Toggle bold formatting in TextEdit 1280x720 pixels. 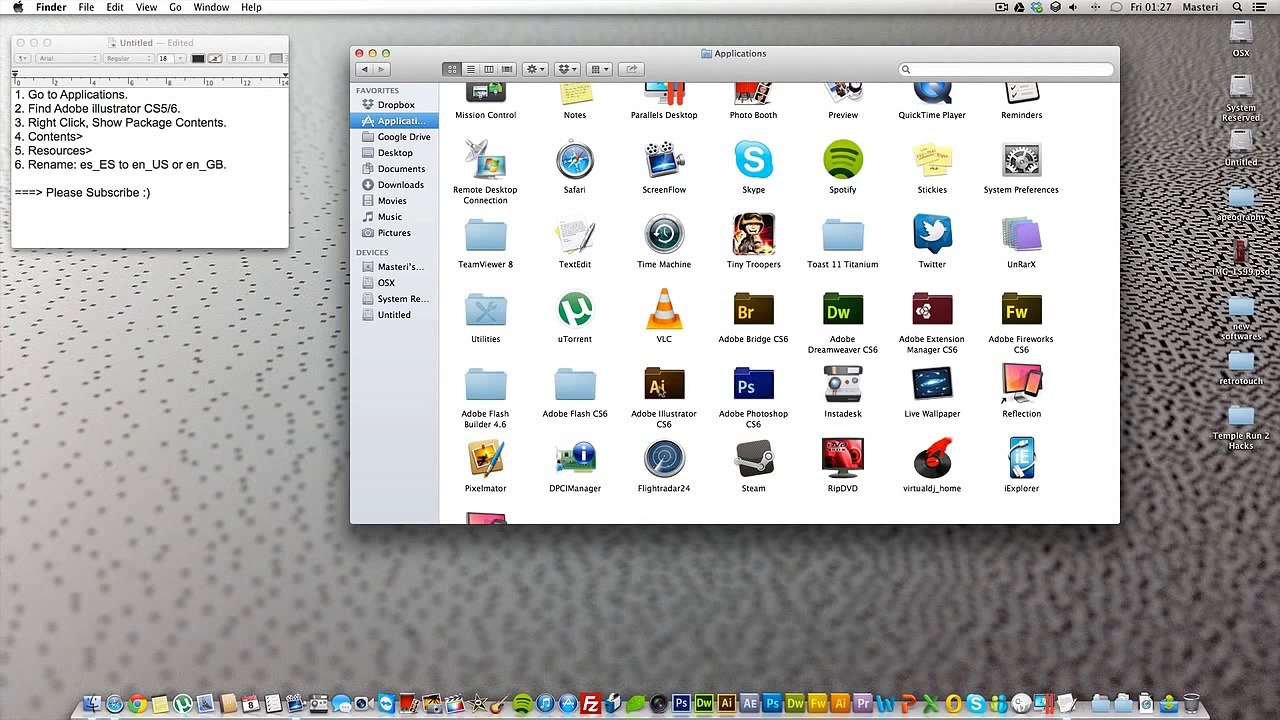pyautogui.click(x=234, y=59)
